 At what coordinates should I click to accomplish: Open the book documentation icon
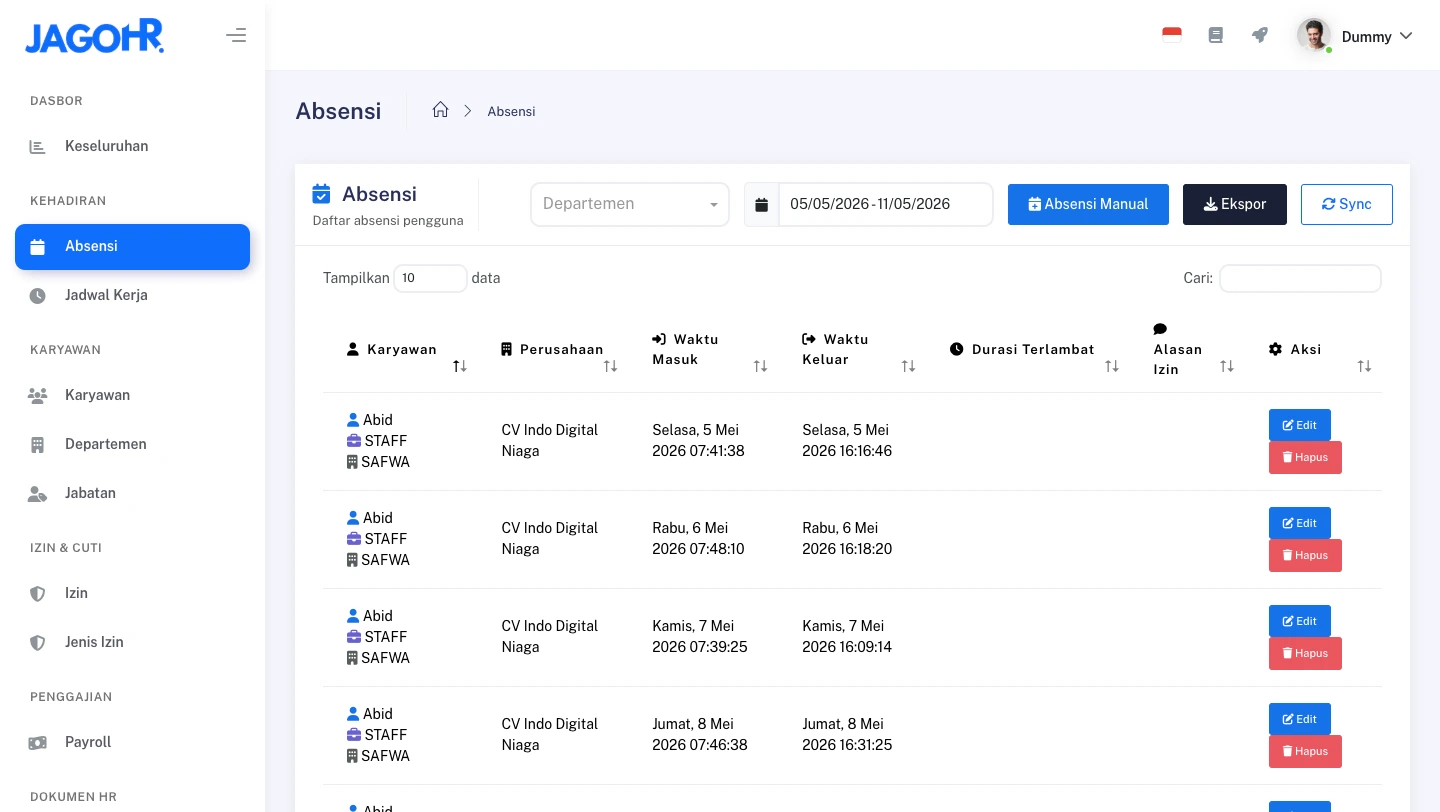point(1216,35)
